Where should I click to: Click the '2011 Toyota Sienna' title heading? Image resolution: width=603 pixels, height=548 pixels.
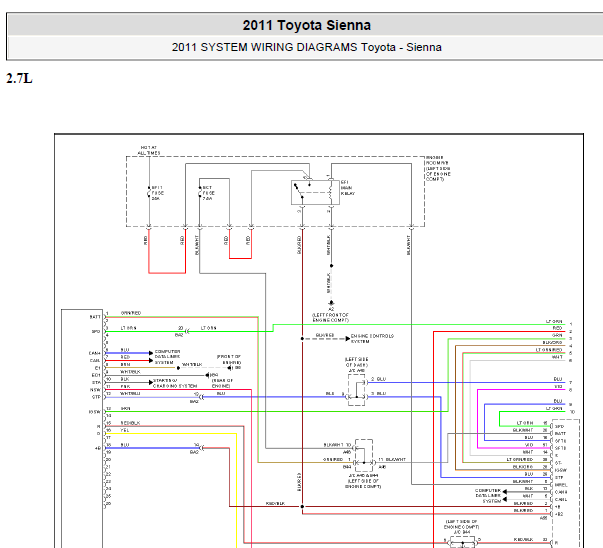pos(306,25)
